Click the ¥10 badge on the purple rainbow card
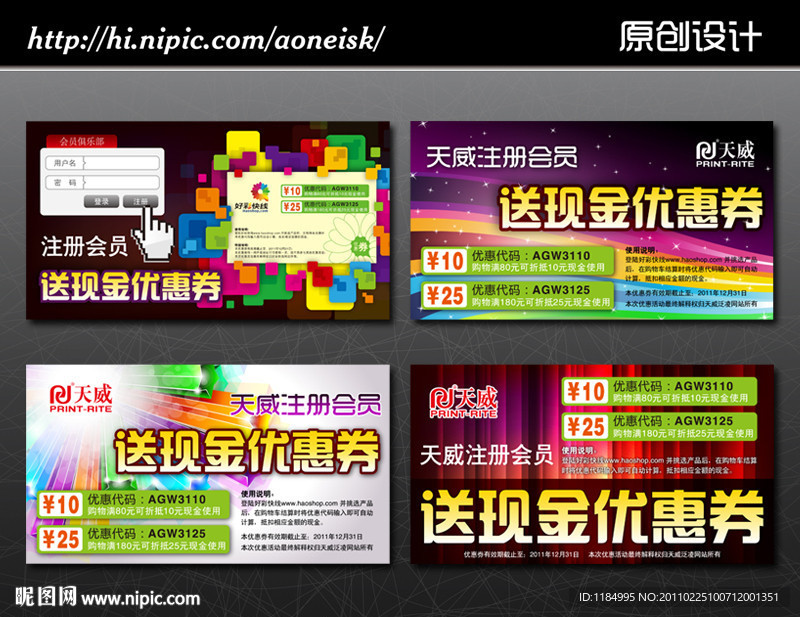The image size is (800, 617). pyautogui.click(x=445, y=261)
